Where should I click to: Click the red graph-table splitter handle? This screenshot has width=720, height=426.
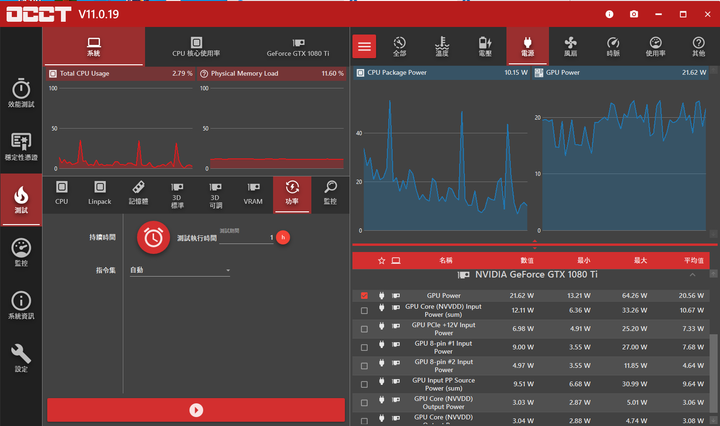point(534,244)
